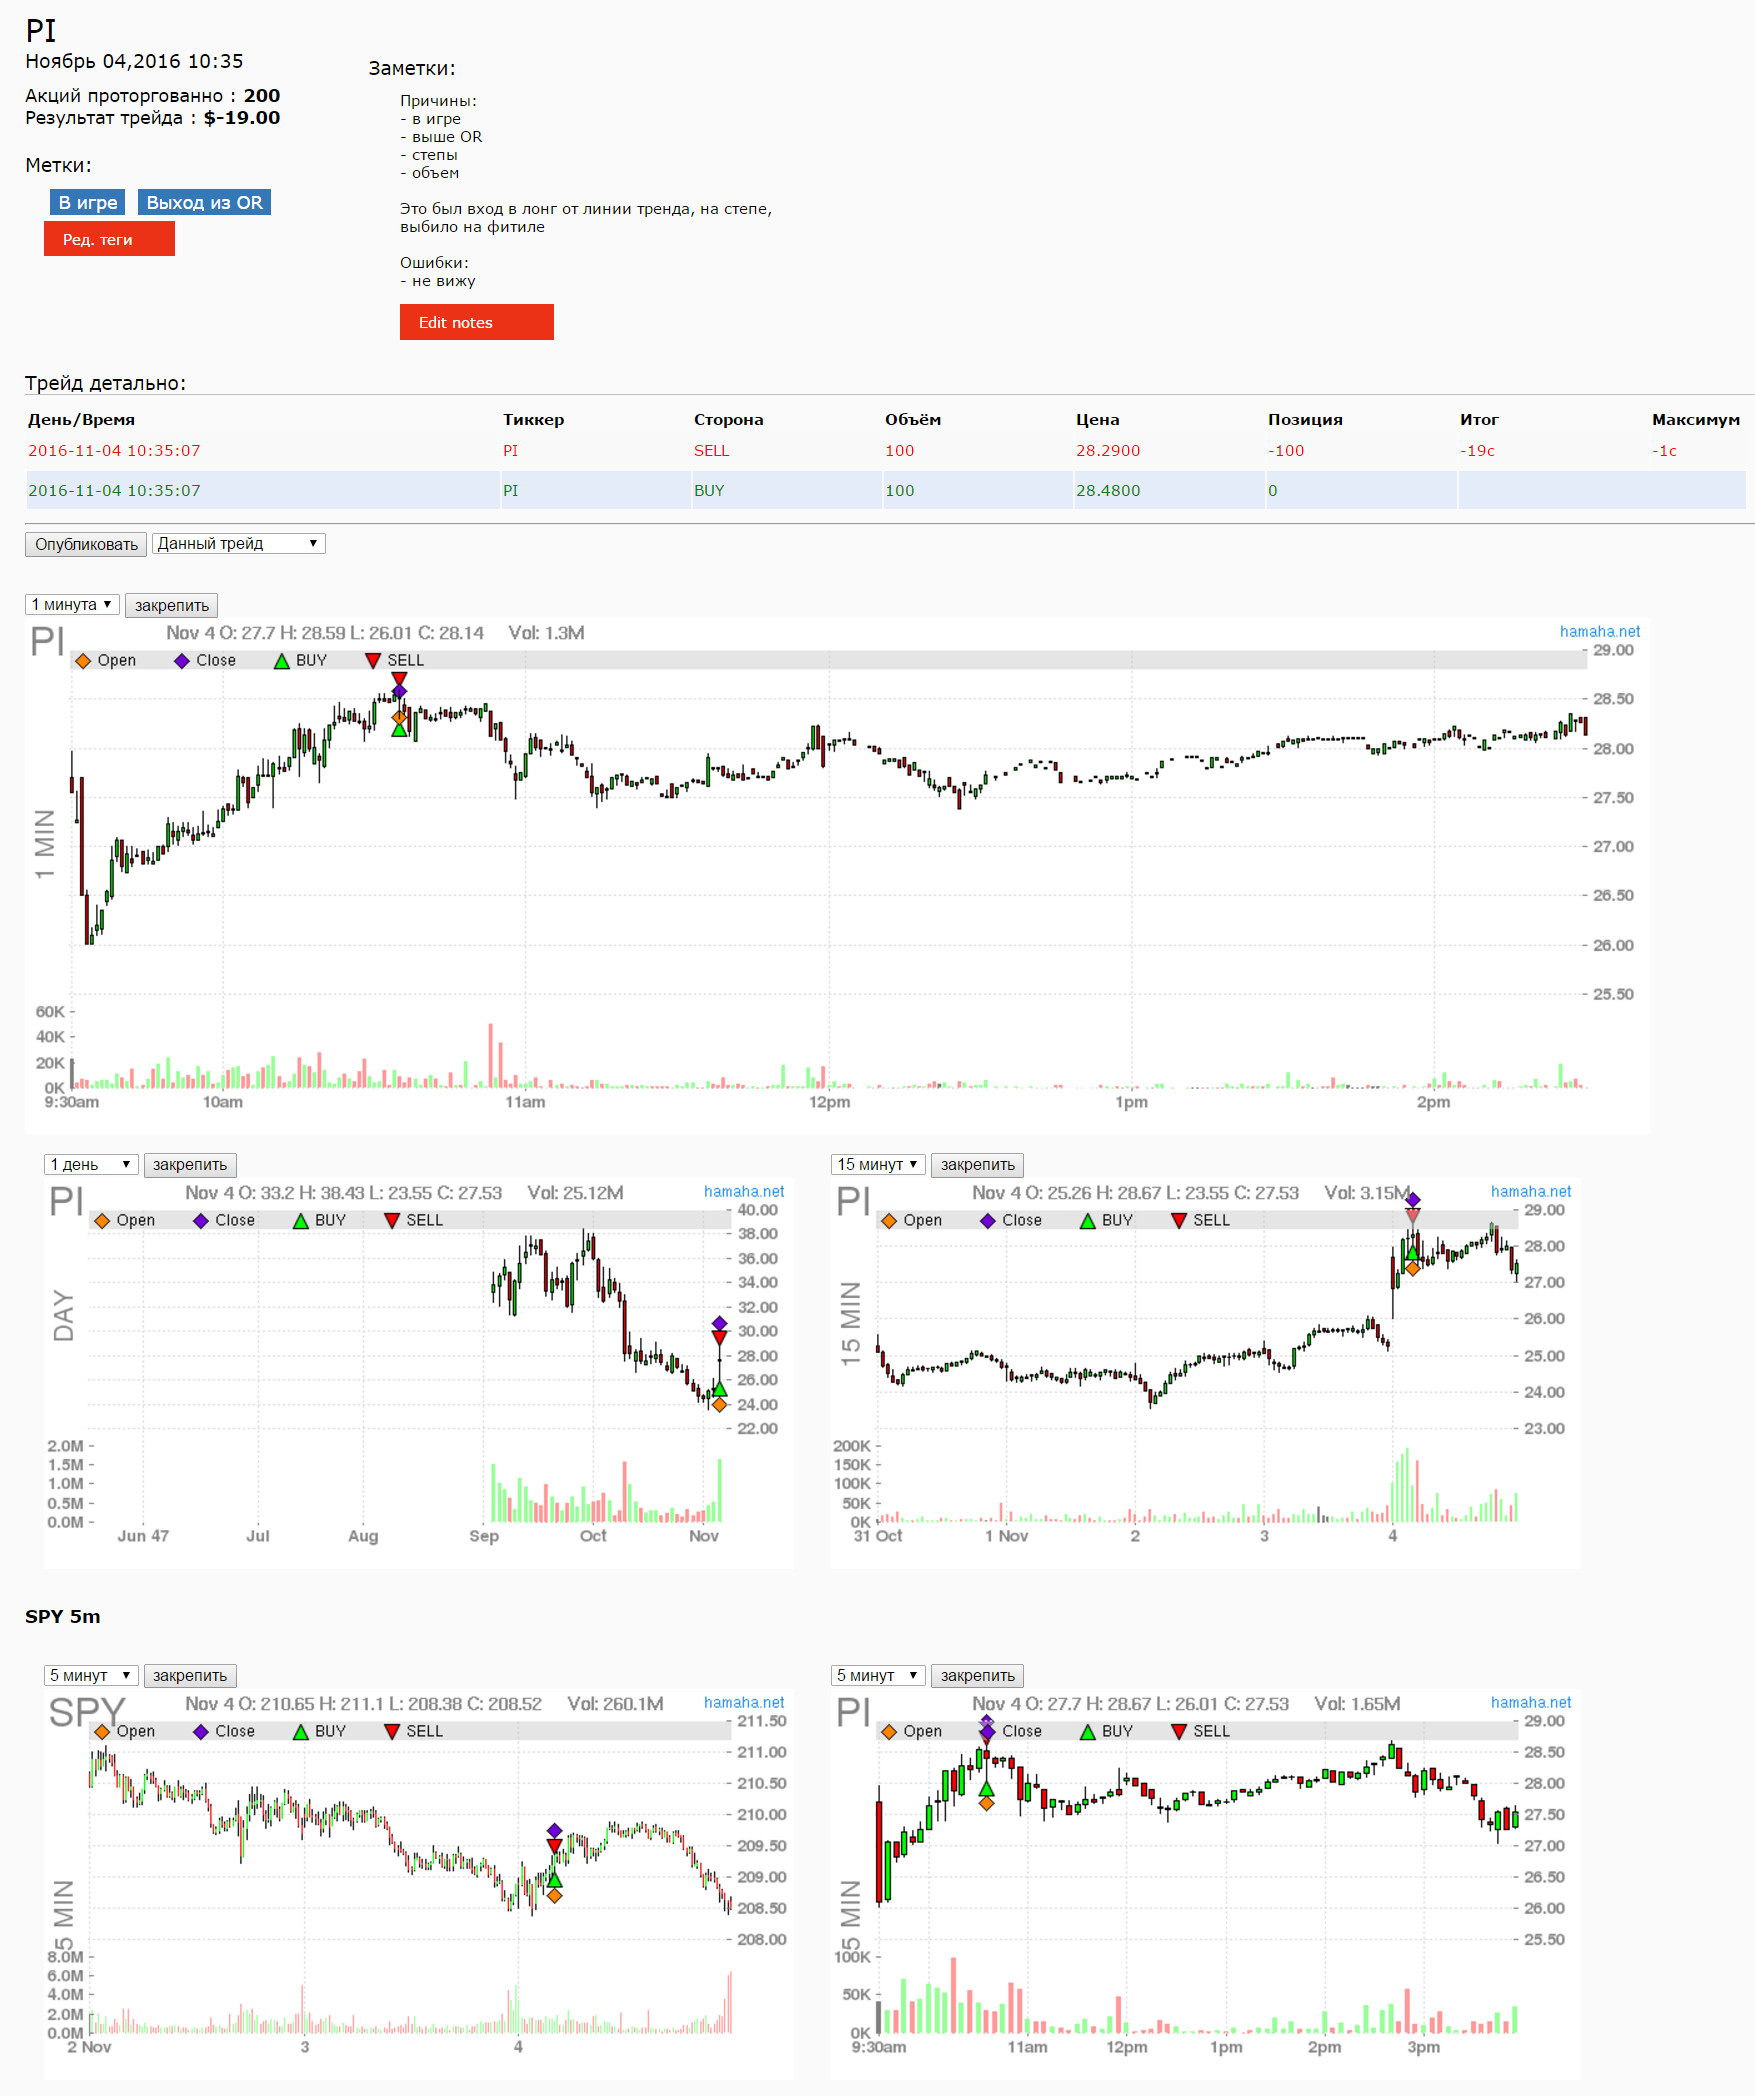The width and height of the screenshot is (1755, 2096).
Task: Click green BUY triangle in 1-minute chart legend
Action: click(282, 661)
